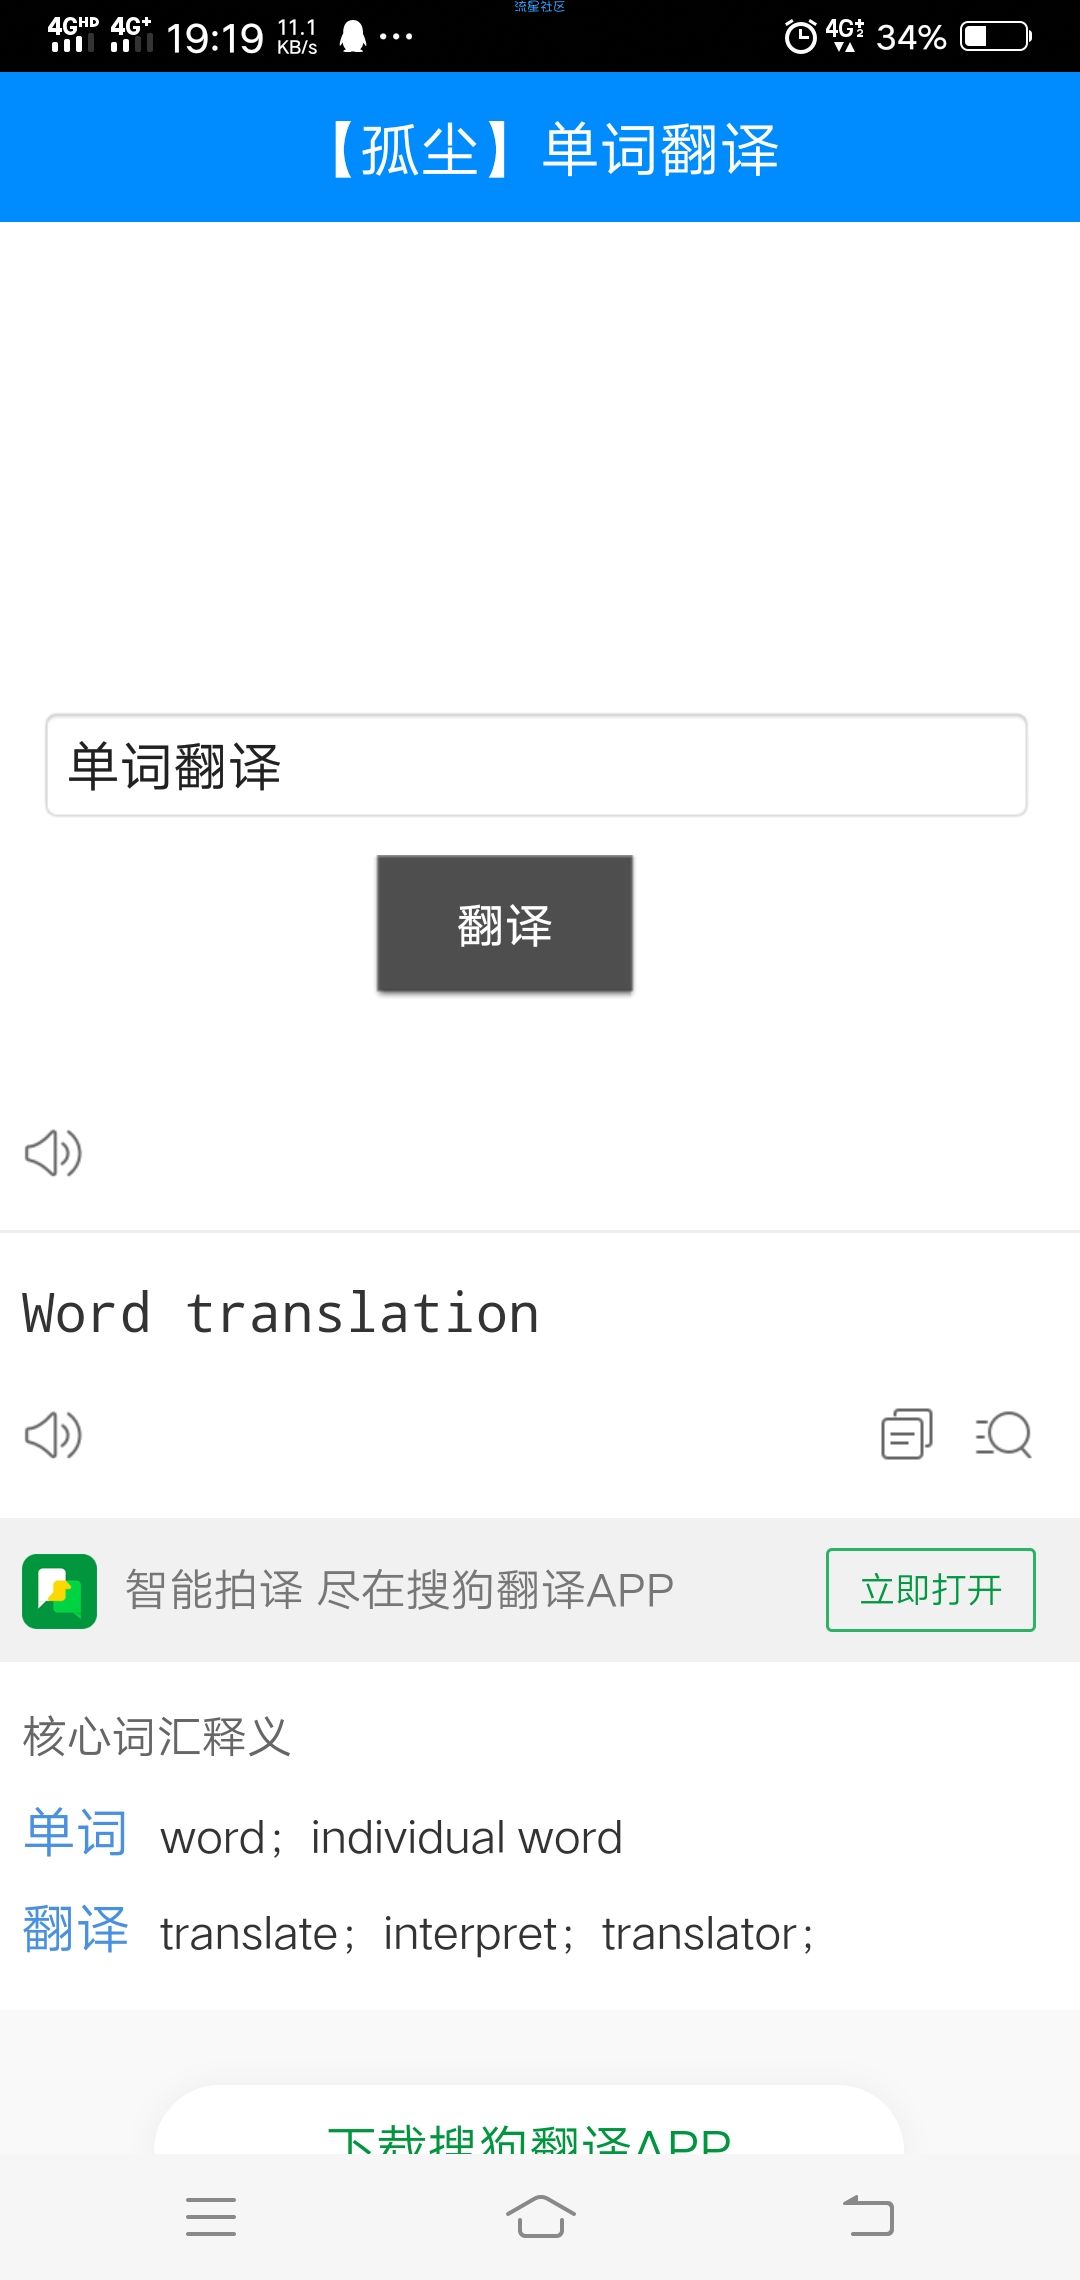Image resolution: width=1080 pixels, height=2280 pixels.
Task: Tap the battery indicator in status bar
Action: tap(996, 37)
